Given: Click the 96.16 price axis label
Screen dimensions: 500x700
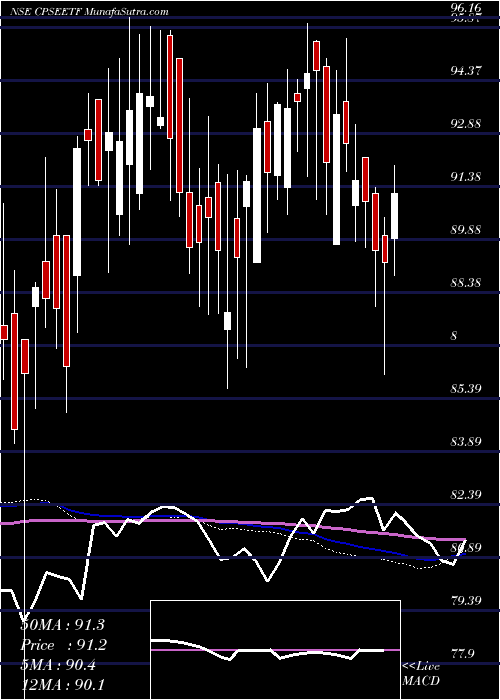Looking at the screenshot, I should pyautogui.click(x=465, y=8).
